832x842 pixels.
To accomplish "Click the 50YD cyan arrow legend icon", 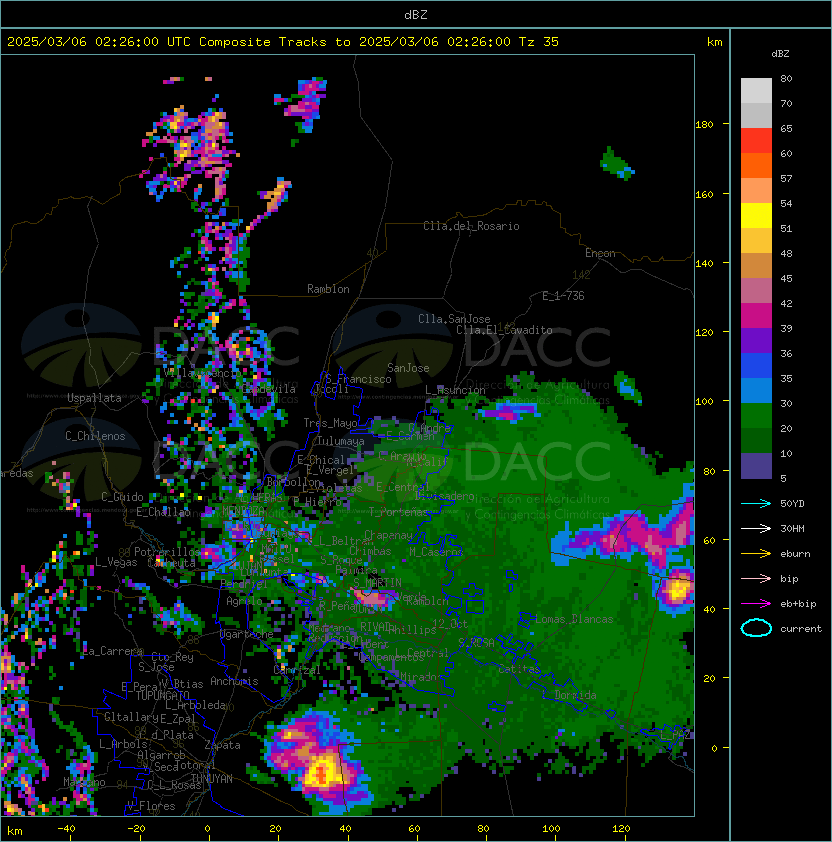I will 756,503.
